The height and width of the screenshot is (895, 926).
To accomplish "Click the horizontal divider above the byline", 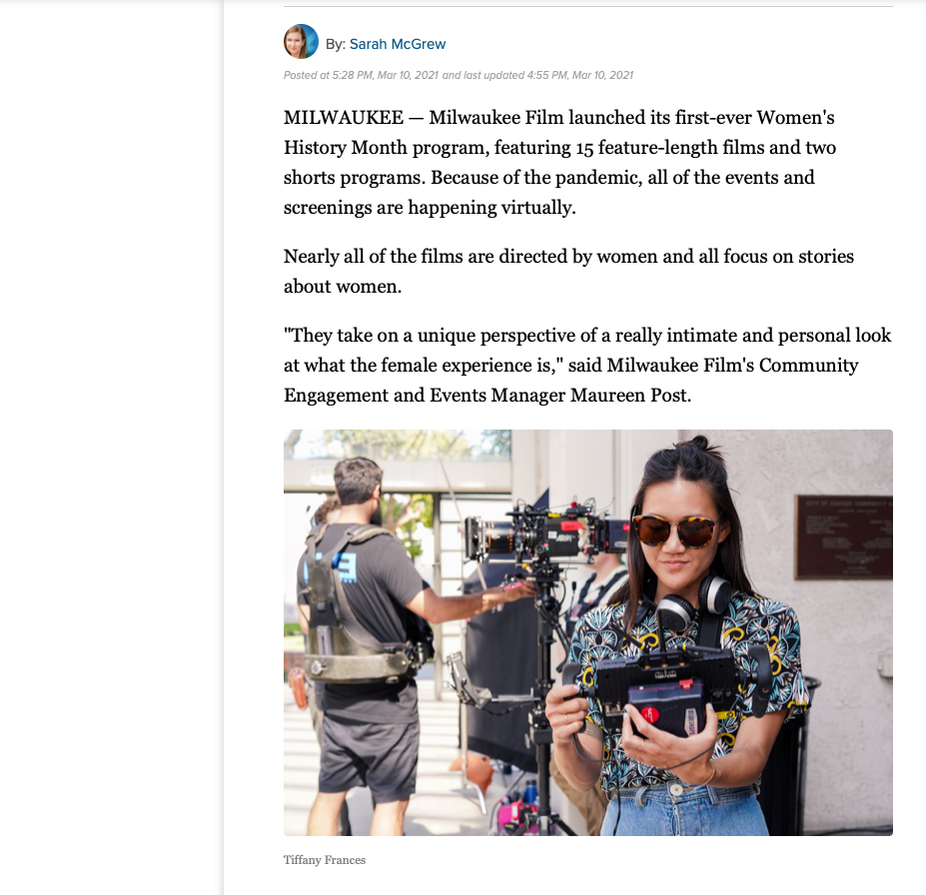I will coord(588,6).
